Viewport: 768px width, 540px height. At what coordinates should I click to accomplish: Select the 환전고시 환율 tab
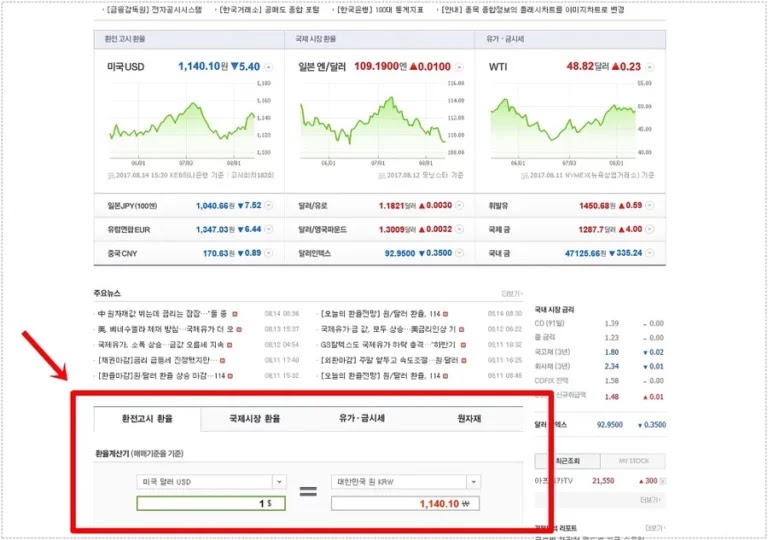tap(147, 419)
